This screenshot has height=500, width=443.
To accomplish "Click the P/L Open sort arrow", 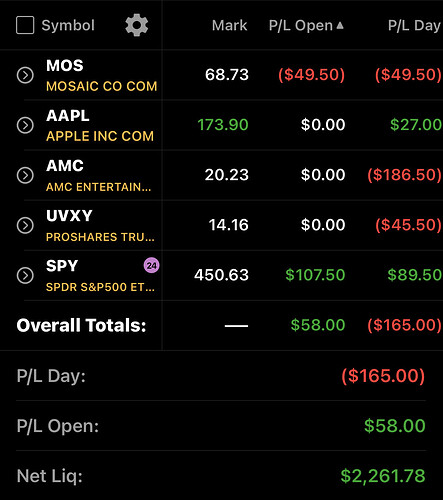I will click(x=340, y=25).
